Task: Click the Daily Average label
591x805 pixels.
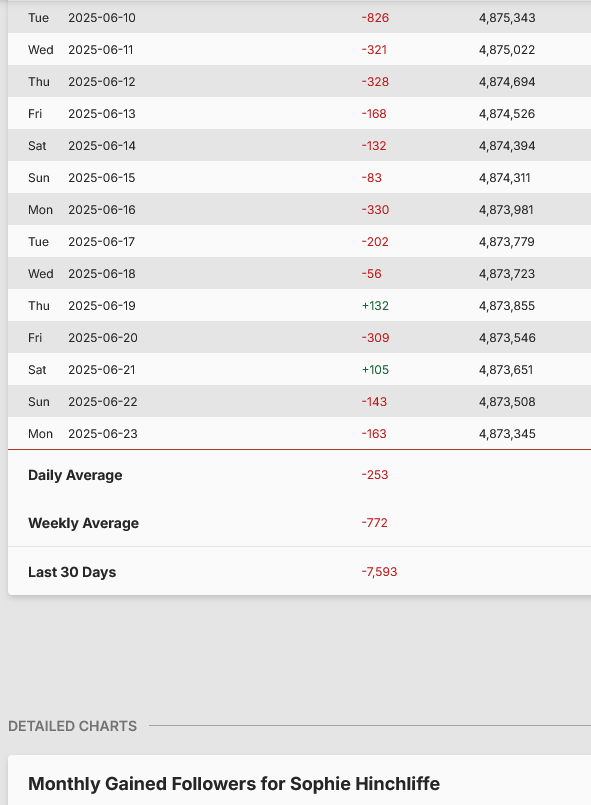Action: click(x=75, y=475)
